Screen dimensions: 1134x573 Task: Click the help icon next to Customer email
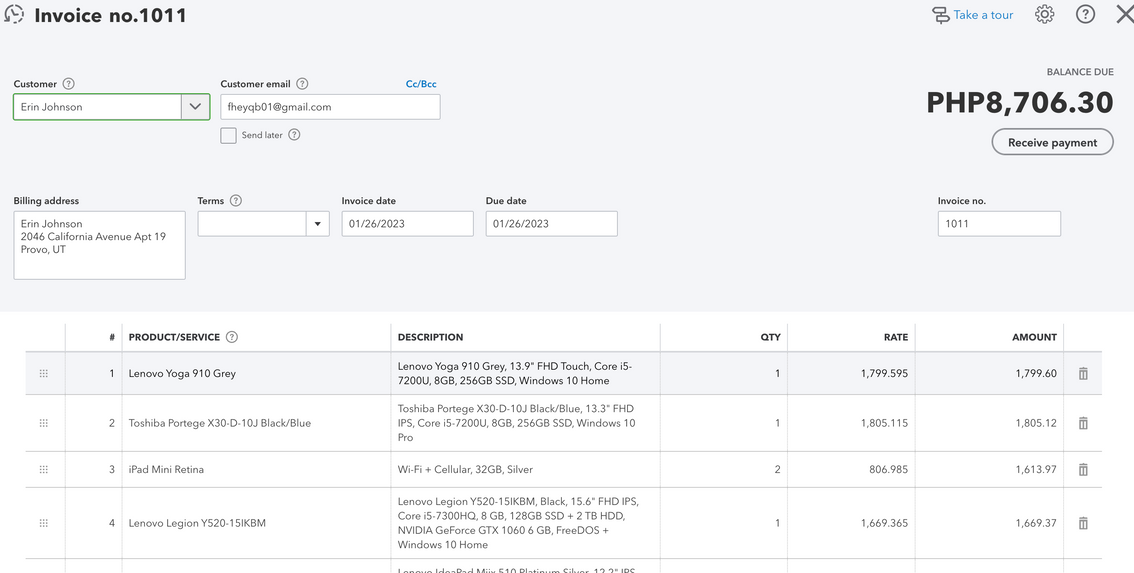(302, 84)
